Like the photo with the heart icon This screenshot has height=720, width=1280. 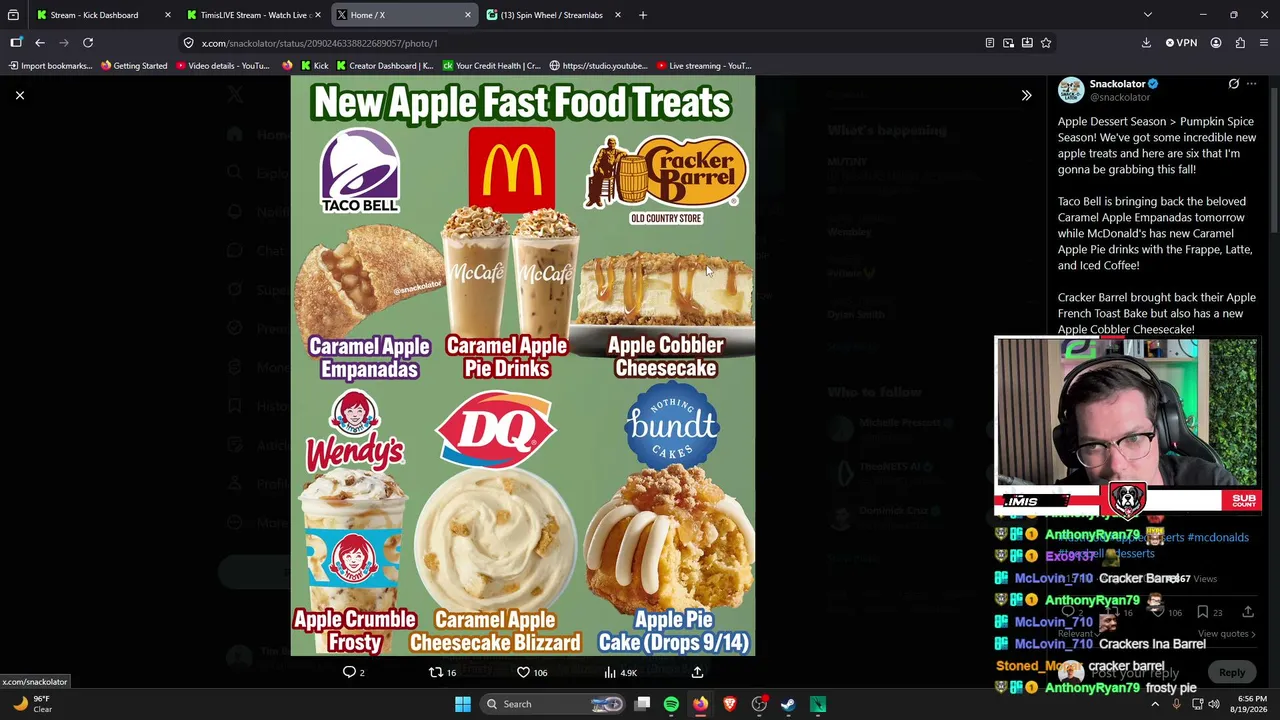point(523,672)
